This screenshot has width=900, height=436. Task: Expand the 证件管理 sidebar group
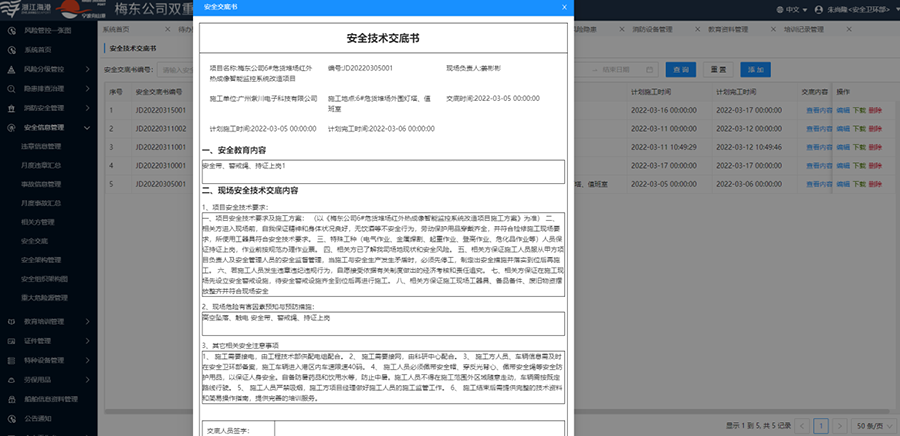tap(87, 341)
